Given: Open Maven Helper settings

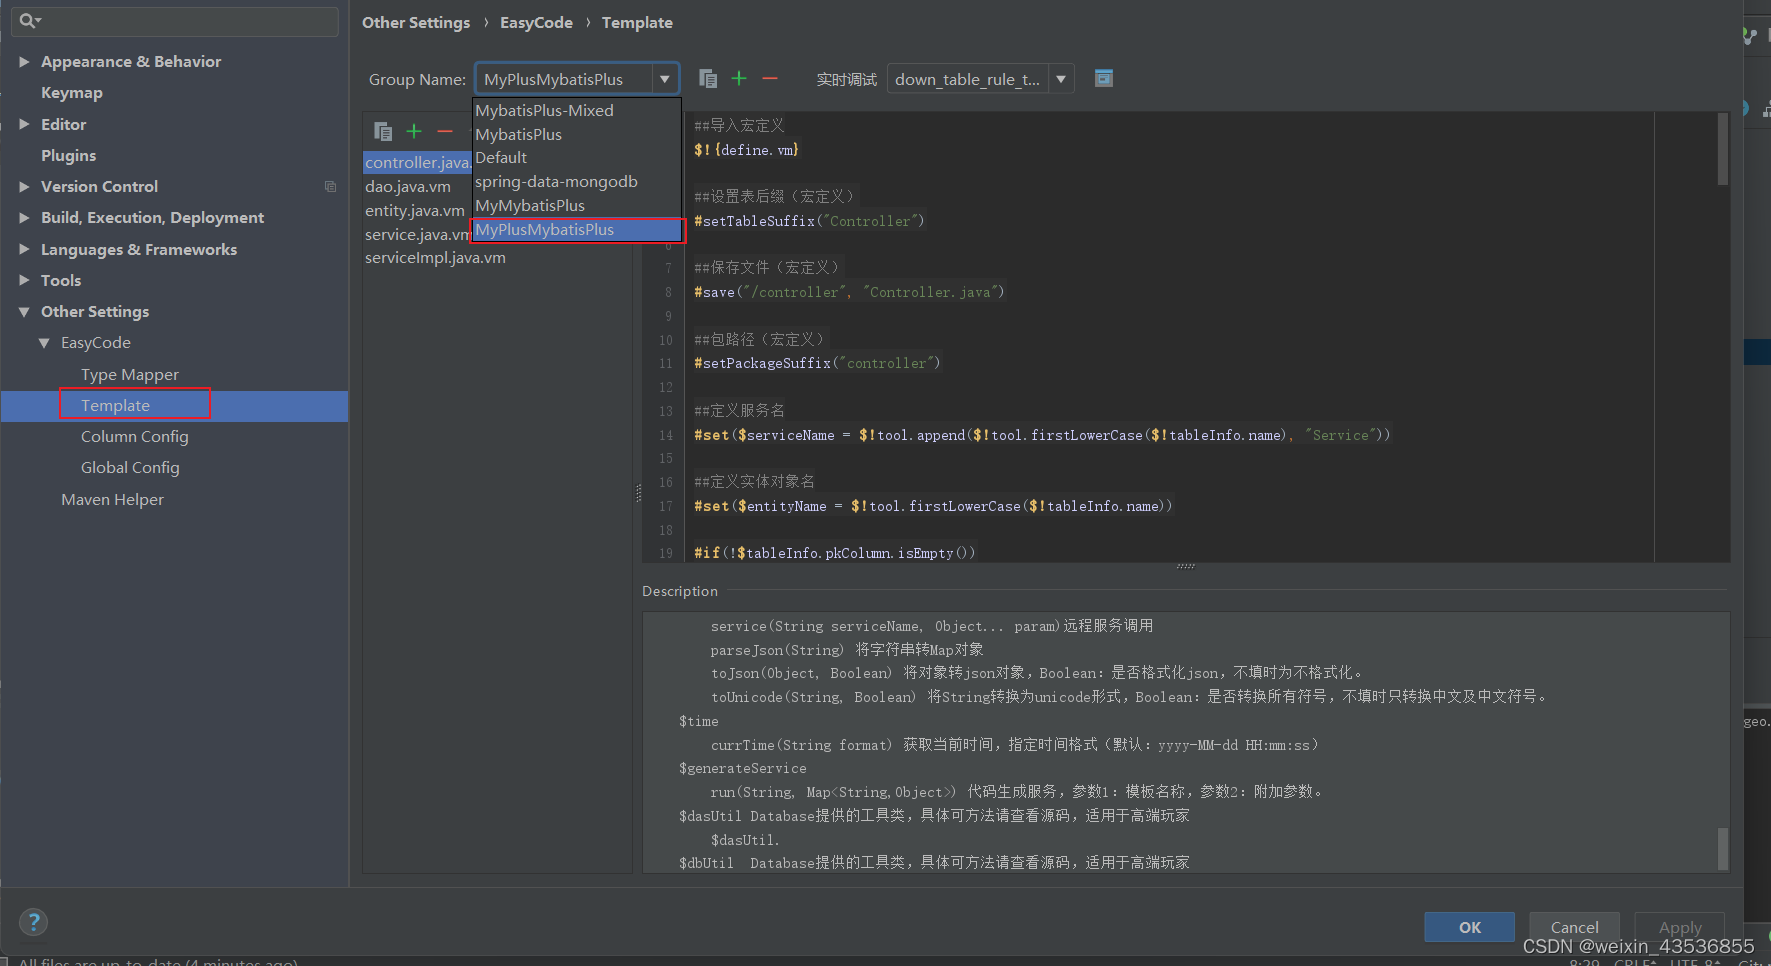Looking at the screenshot, I should (112, 499).
